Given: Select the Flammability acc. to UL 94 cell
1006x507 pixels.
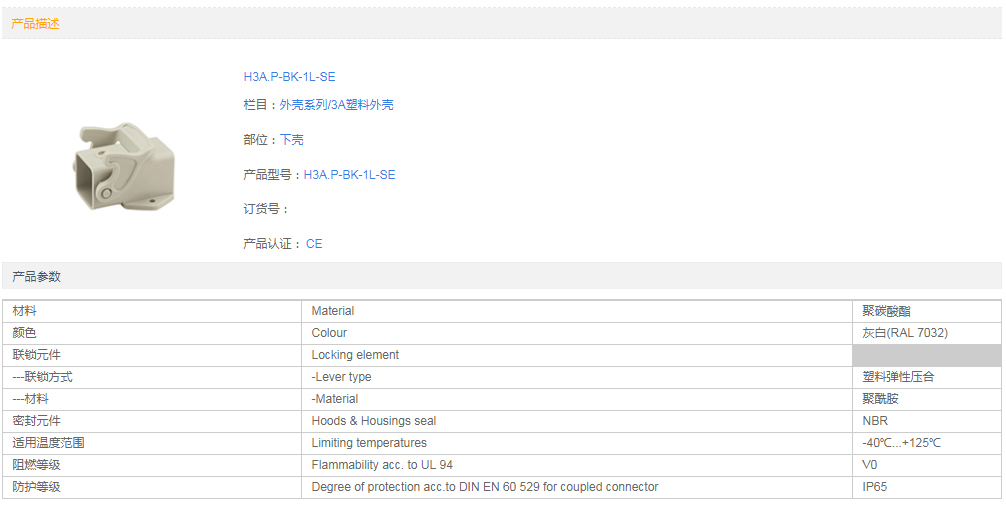Looking at the screenshot, I should (381, 465).
